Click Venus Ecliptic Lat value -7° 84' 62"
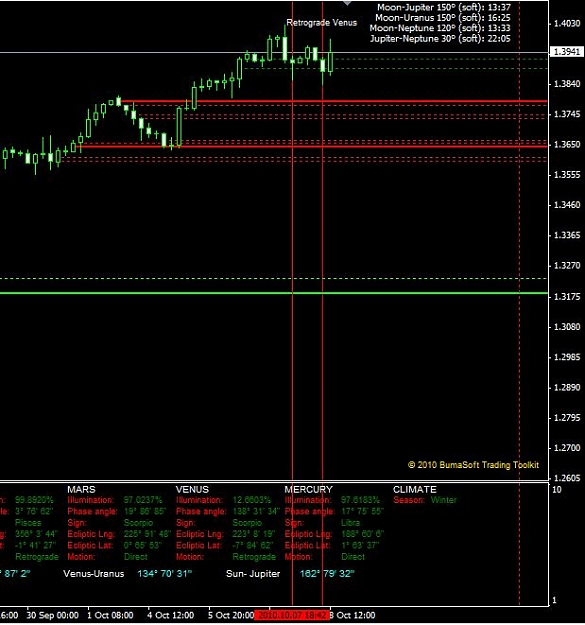585x625 pixels. 253,545
